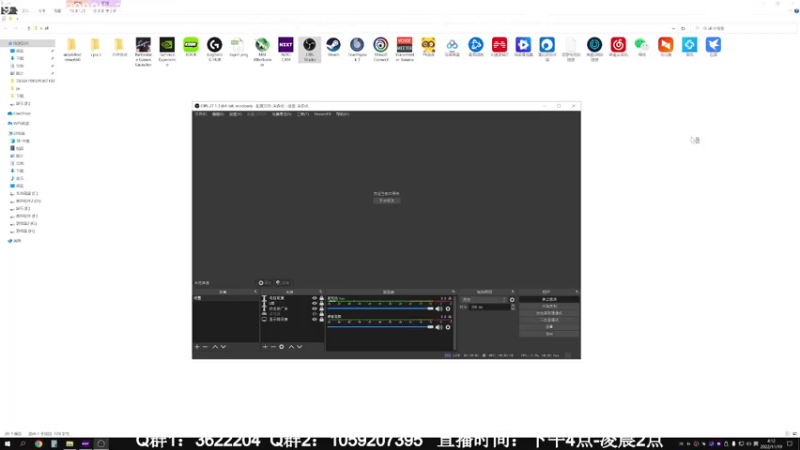Open the OBS File menu

pos(201,114)
